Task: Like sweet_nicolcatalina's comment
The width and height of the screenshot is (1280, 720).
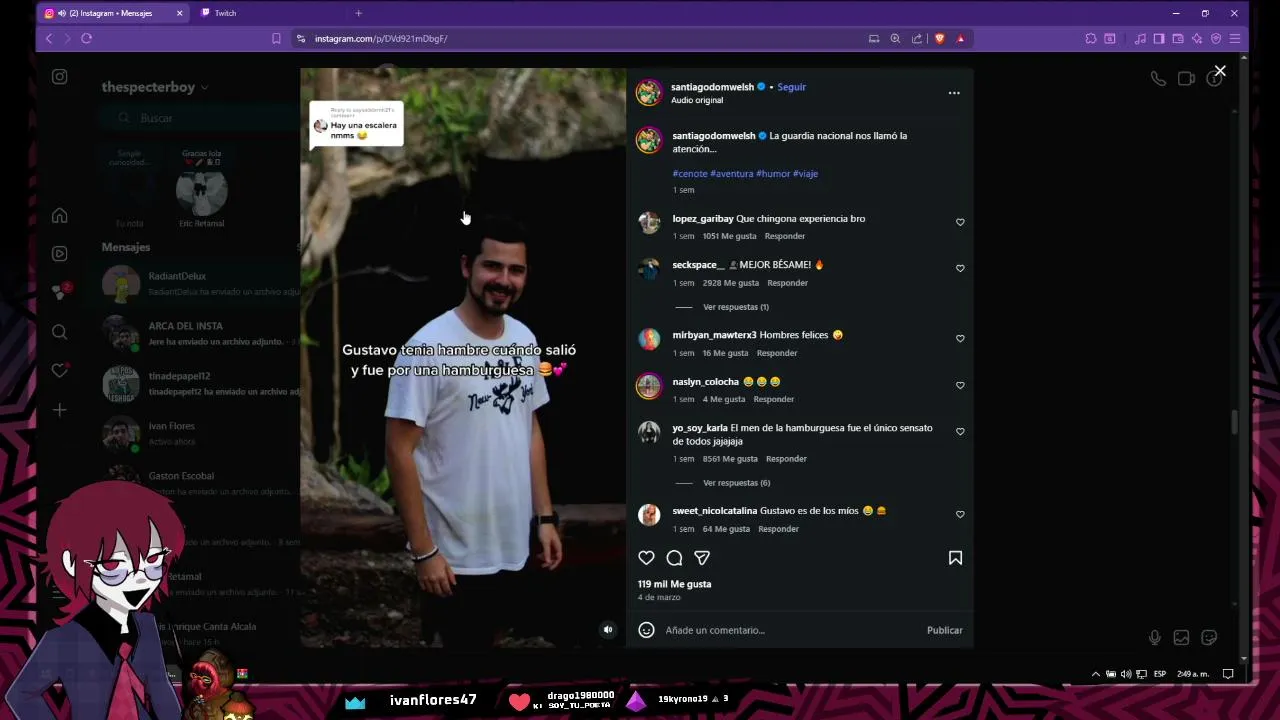Action: click(960, 514)
